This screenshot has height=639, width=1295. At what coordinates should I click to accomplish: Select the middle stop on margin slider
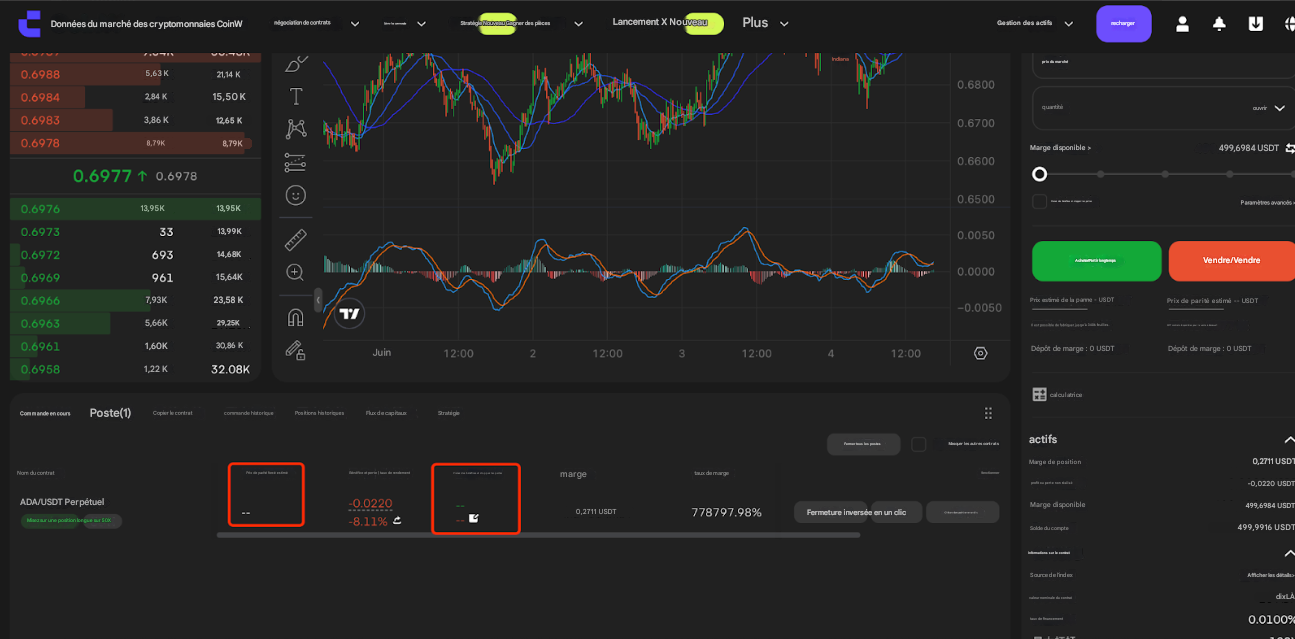pyautogui.click(x=1165, y=174)
